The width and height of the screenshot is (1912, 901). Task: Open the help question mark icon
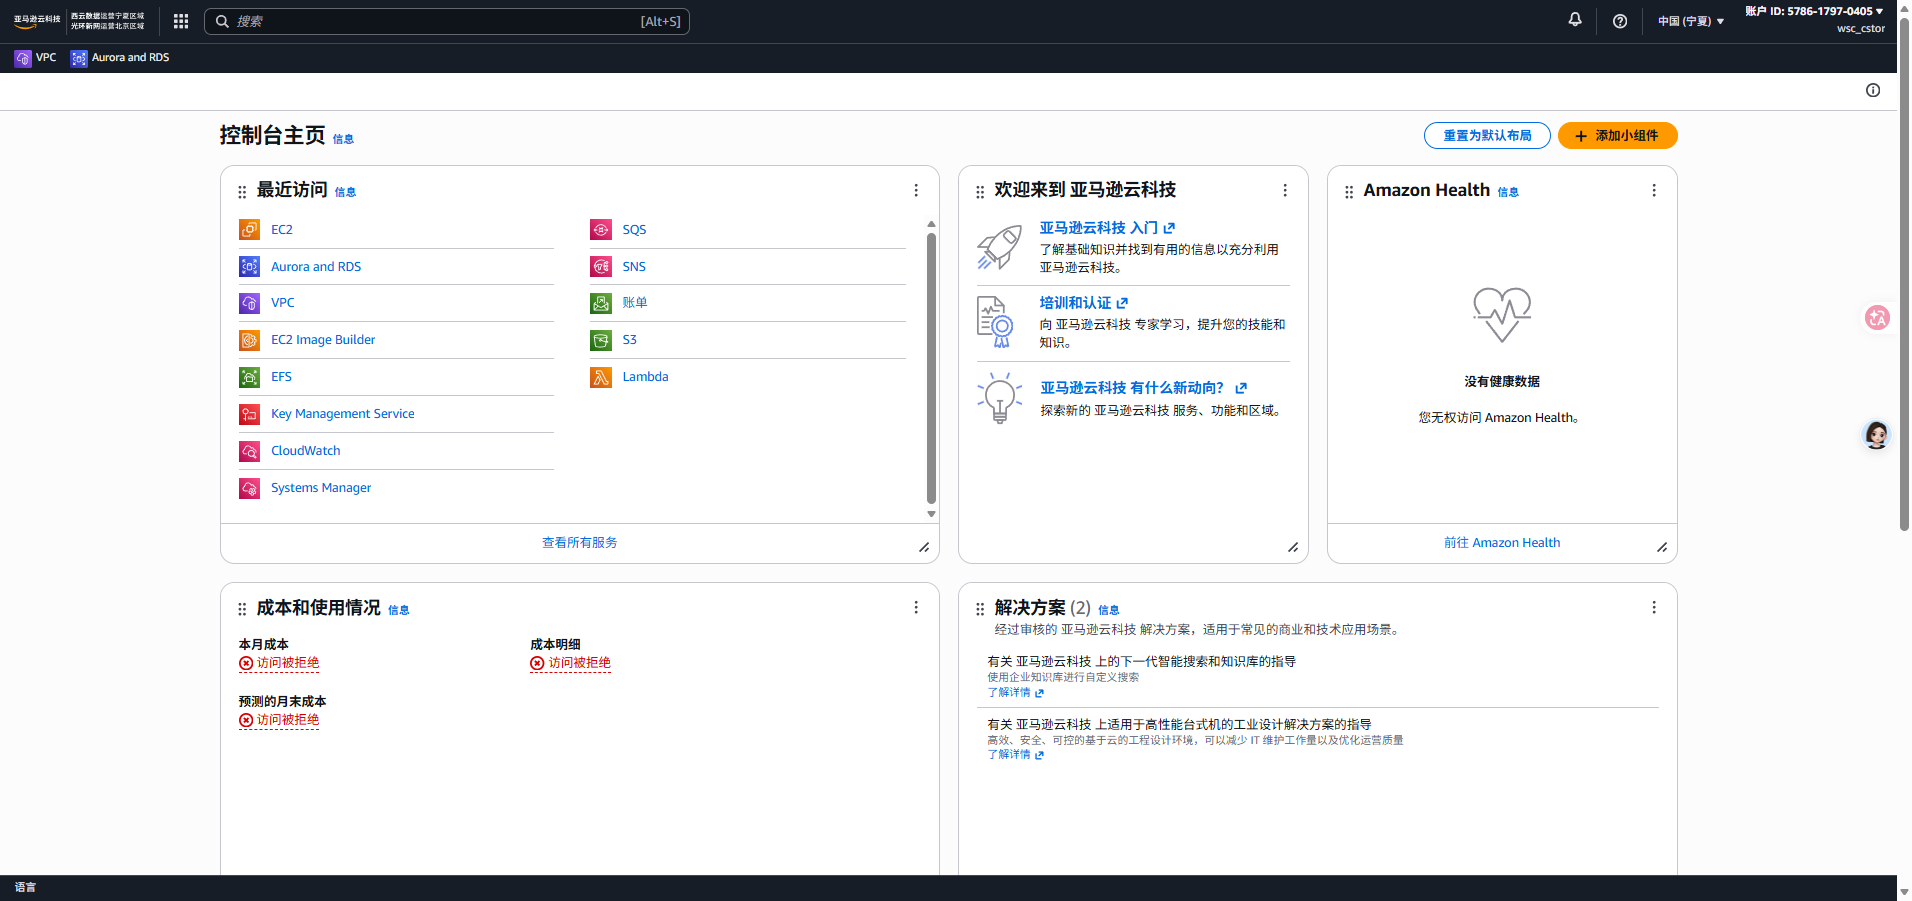click(1620, 21)
